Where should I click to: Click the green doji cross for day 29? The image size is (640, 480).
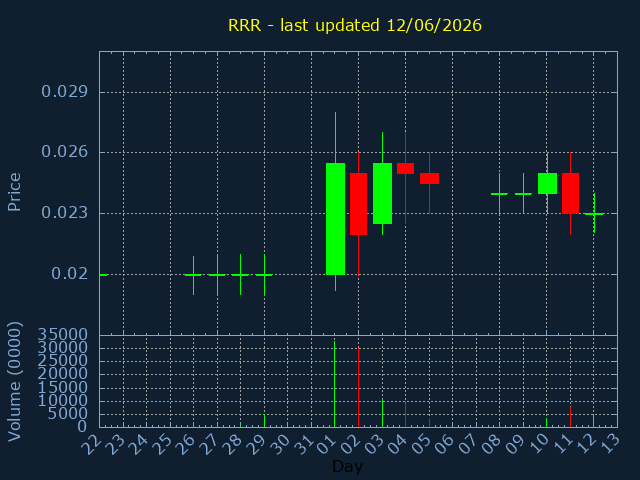coord(264,275)
